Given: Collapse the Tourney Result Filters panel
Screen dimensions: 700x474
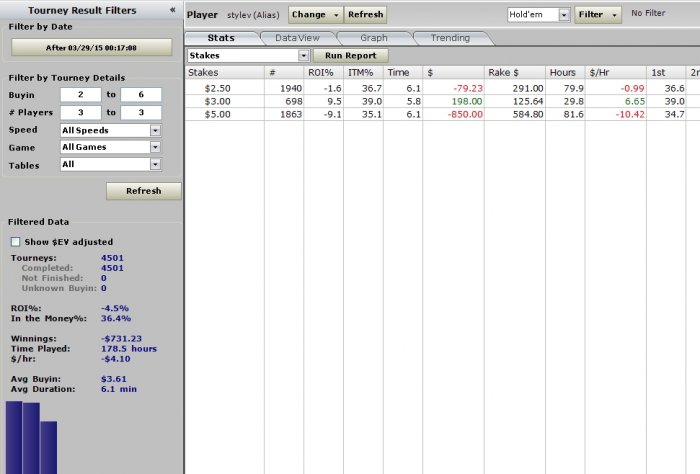Looking at the screenshot, I should (172, 8).
